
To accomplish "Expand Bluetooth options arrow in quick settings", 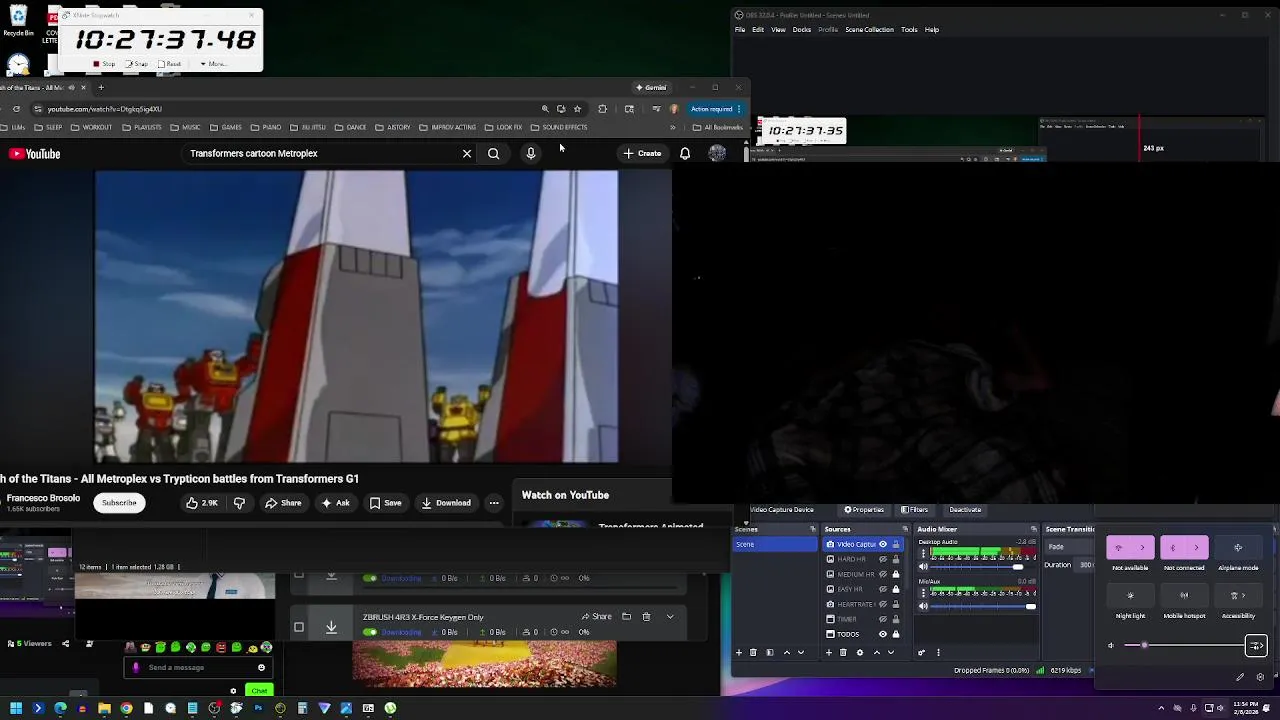I will [x=1196, y=548].
